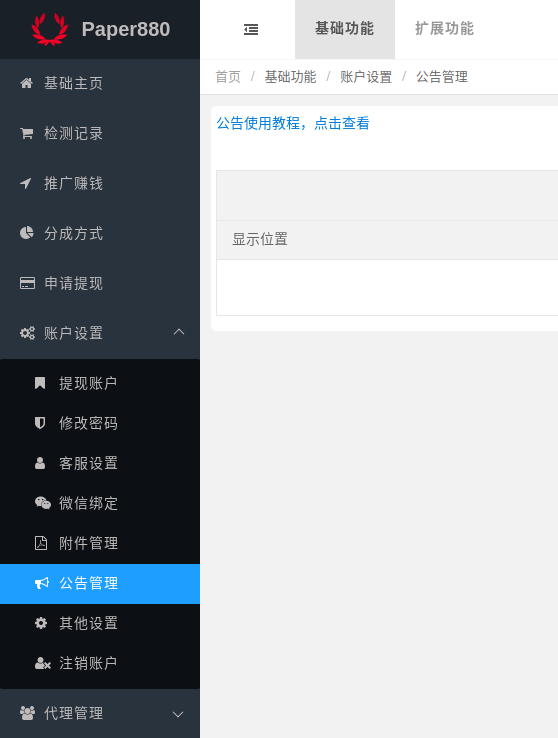This screenshot has height=738, width=558.
Task: Open 分成方式 via the pie chart icon
Action: [x=26, y=233]
